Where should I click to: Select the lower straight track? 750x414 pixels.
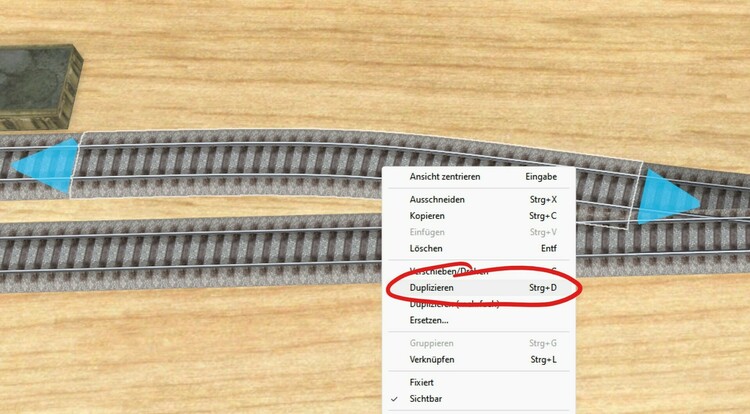coord(191,252)
